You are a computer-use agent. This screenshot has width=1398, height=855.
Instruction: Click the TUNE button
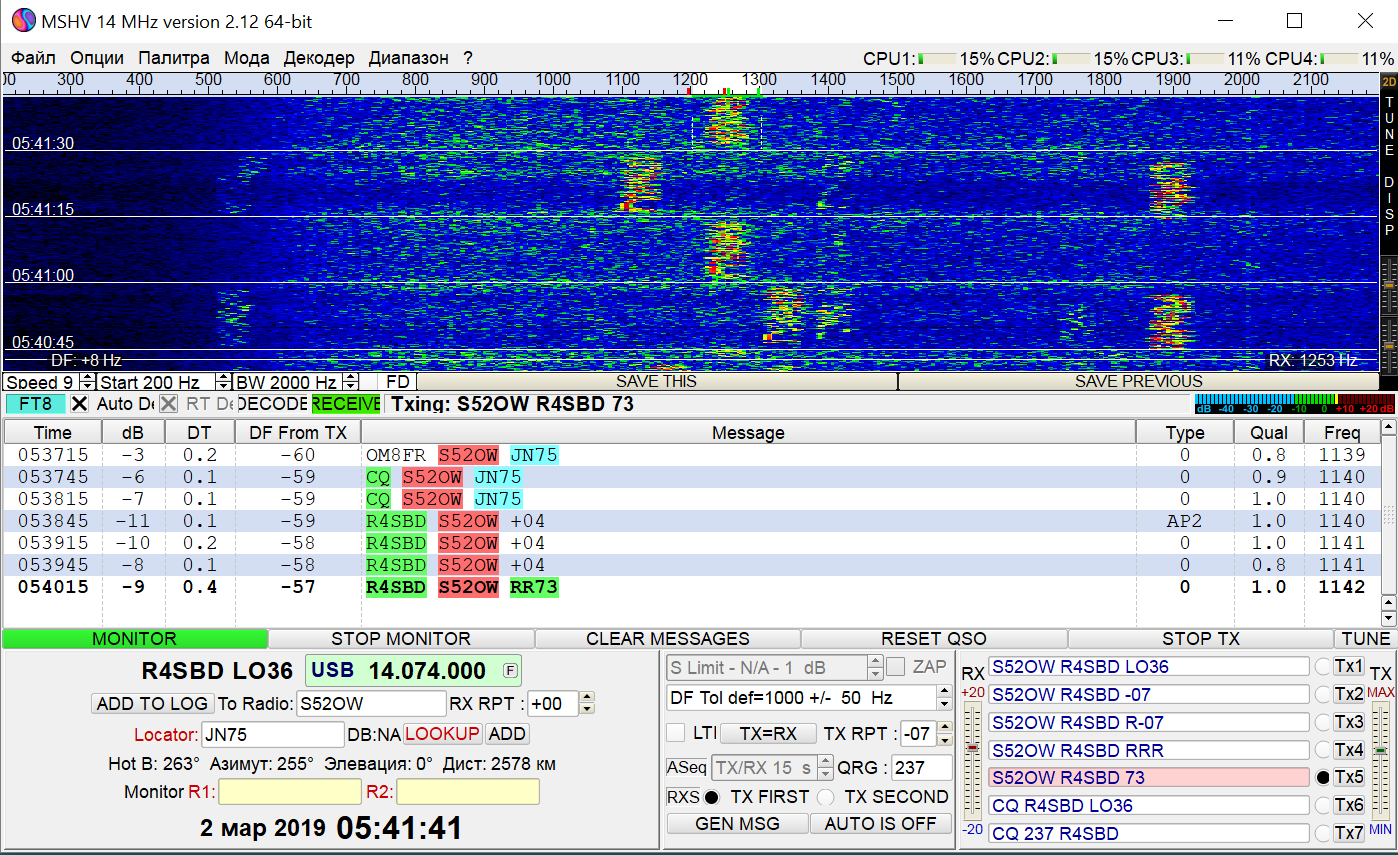click(x=1365, y=638)
